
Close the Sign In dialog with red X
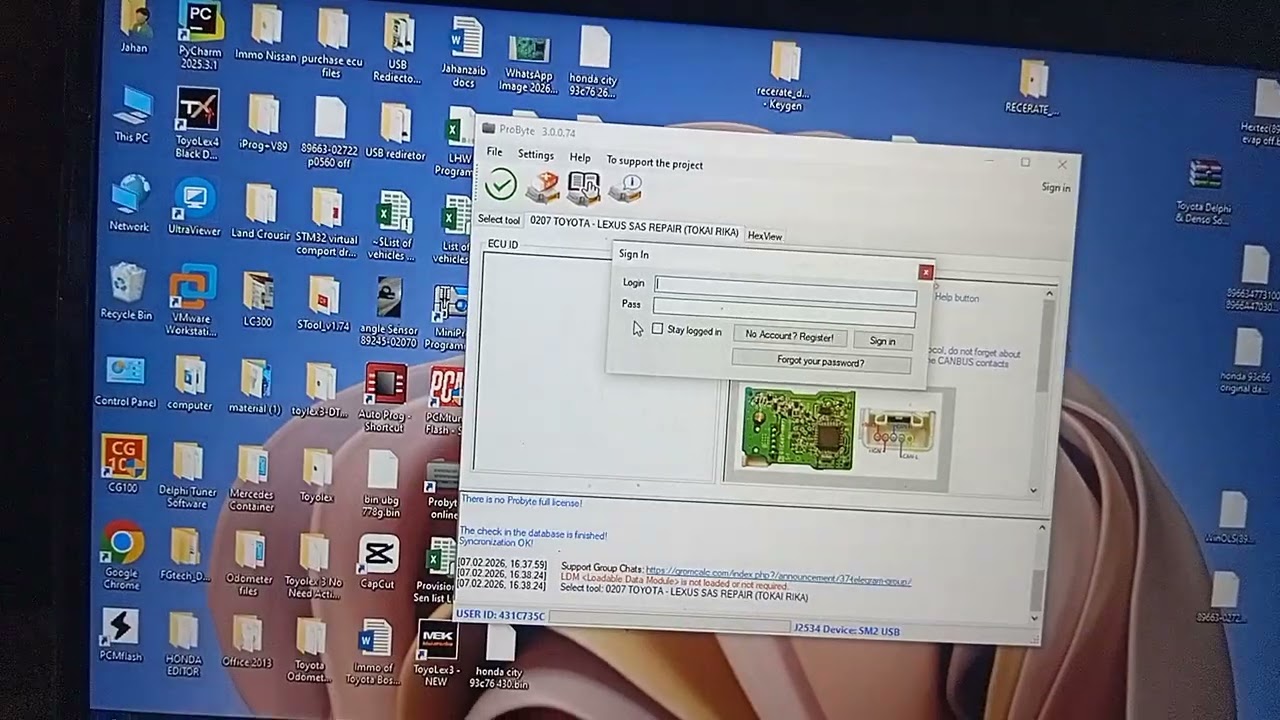point(926,272)
